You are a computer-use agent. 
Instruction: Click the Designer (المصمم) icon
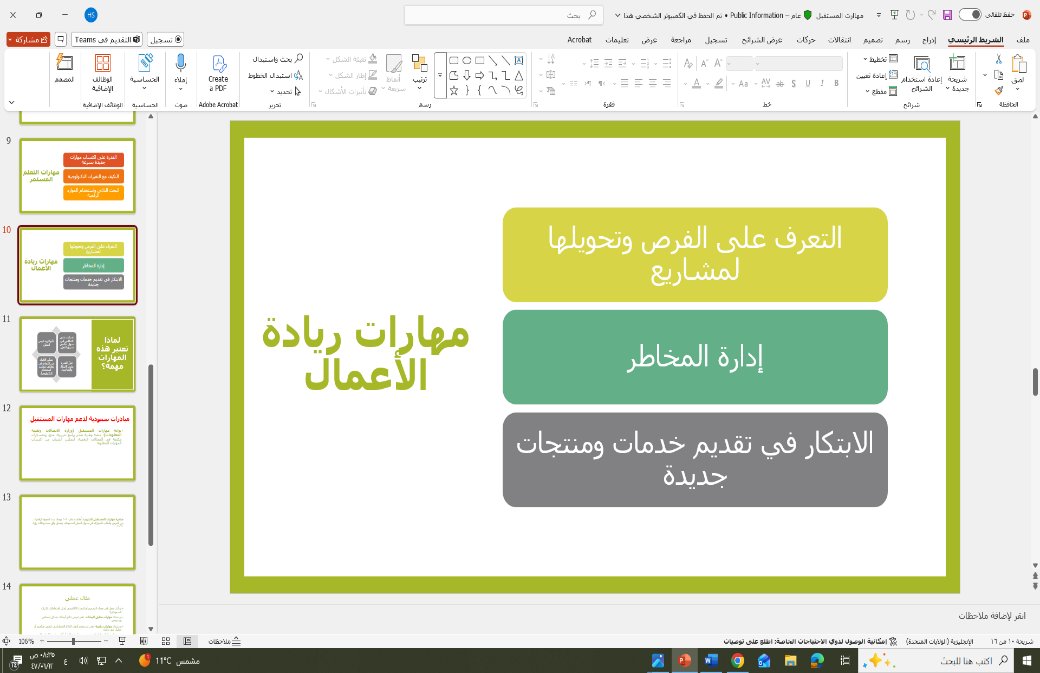[x=65, y=70]
